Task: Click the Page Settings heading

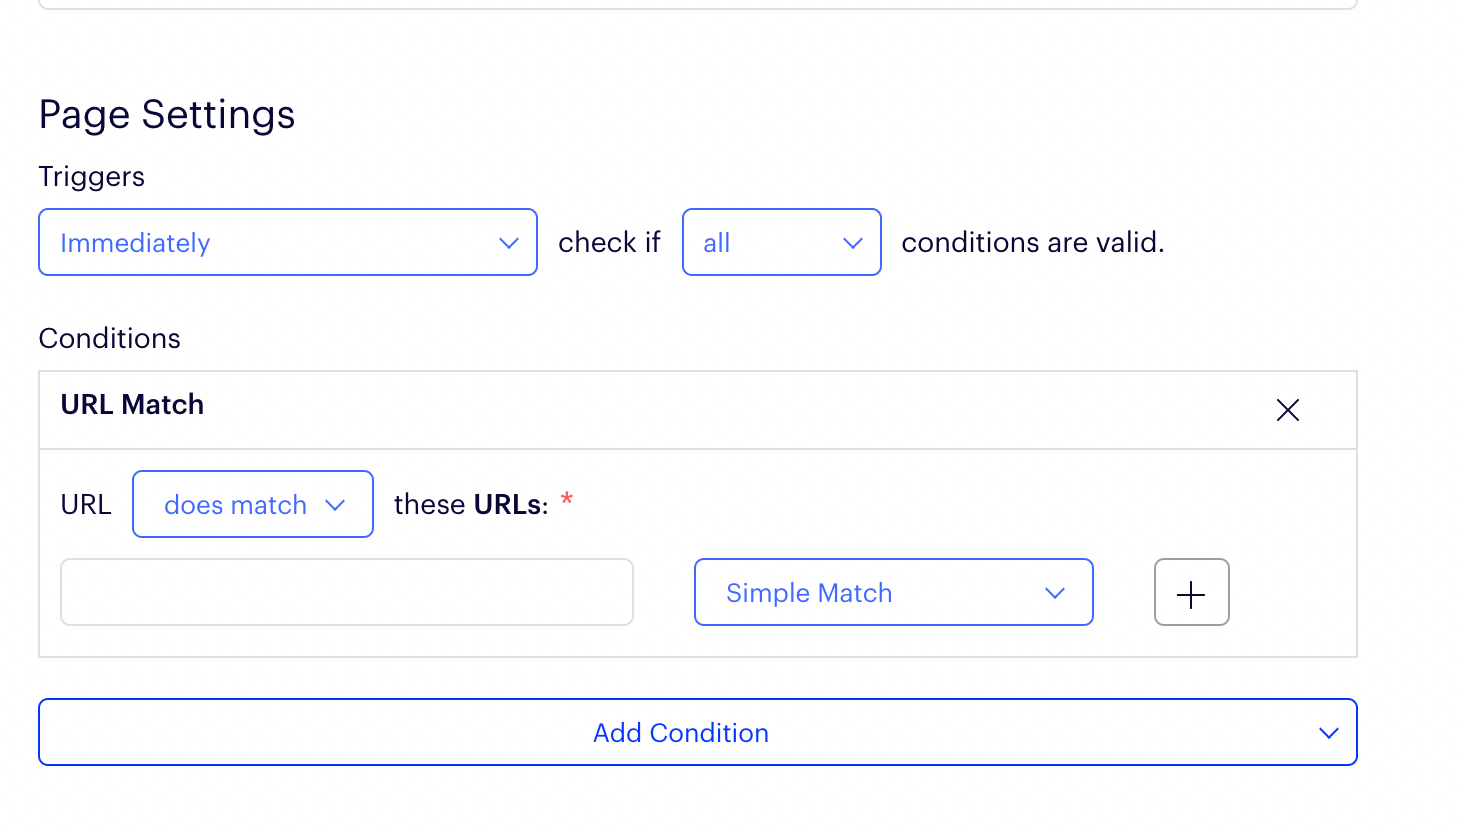Action: pyautogui.click(x=167, y=115)
